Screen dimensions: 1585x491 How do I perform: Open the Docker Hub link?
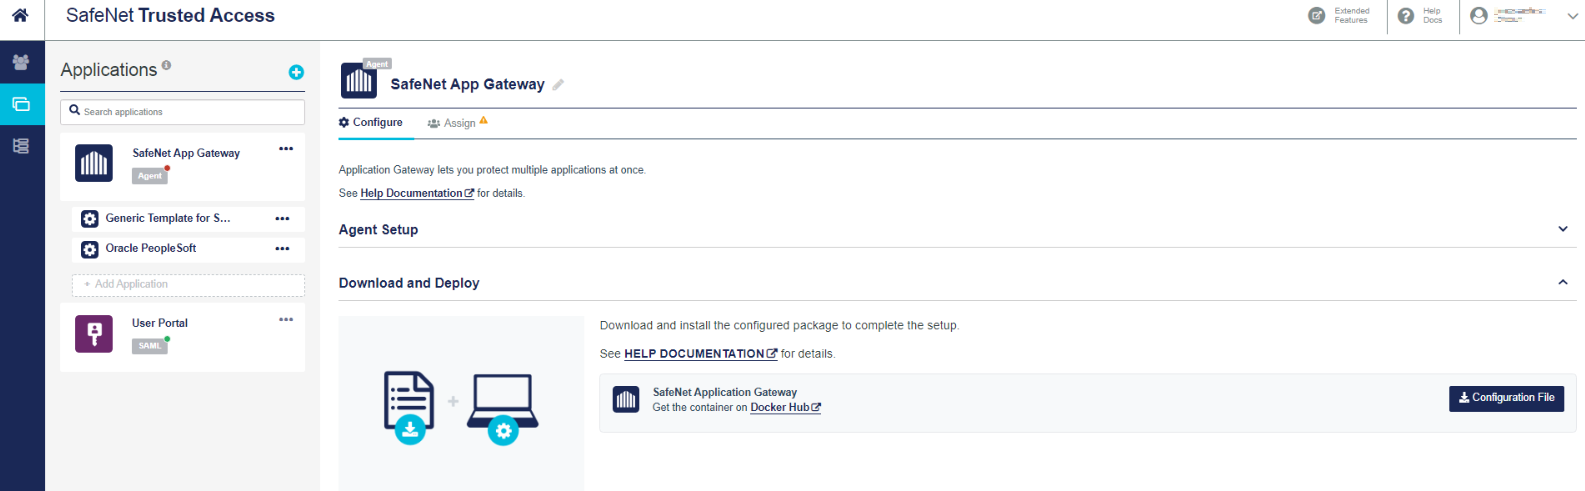point(786,408)
